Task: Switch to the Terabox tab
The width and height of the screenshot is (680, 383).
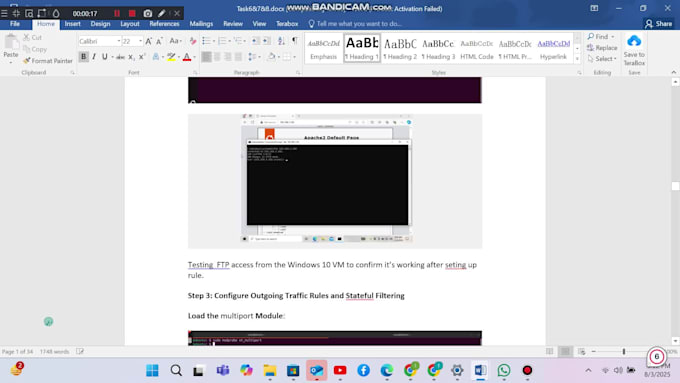Action: coord(287,24)
